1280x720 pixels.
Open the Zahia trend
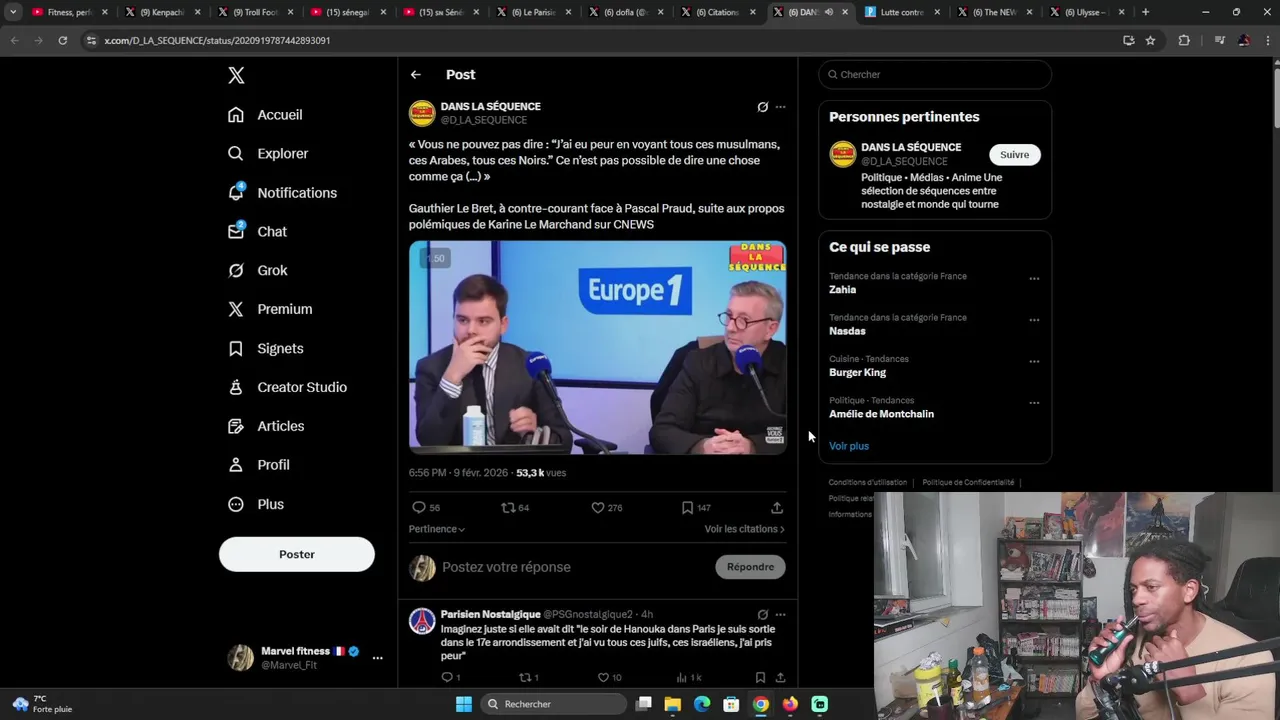(x=842, y=290)
